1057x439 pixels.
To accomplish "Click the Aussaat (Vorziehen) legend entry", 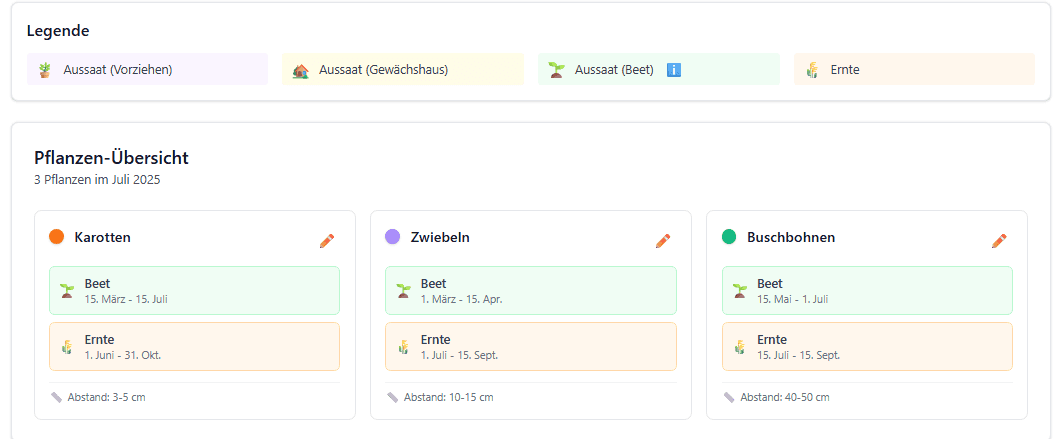I will [x=147, y=70].
